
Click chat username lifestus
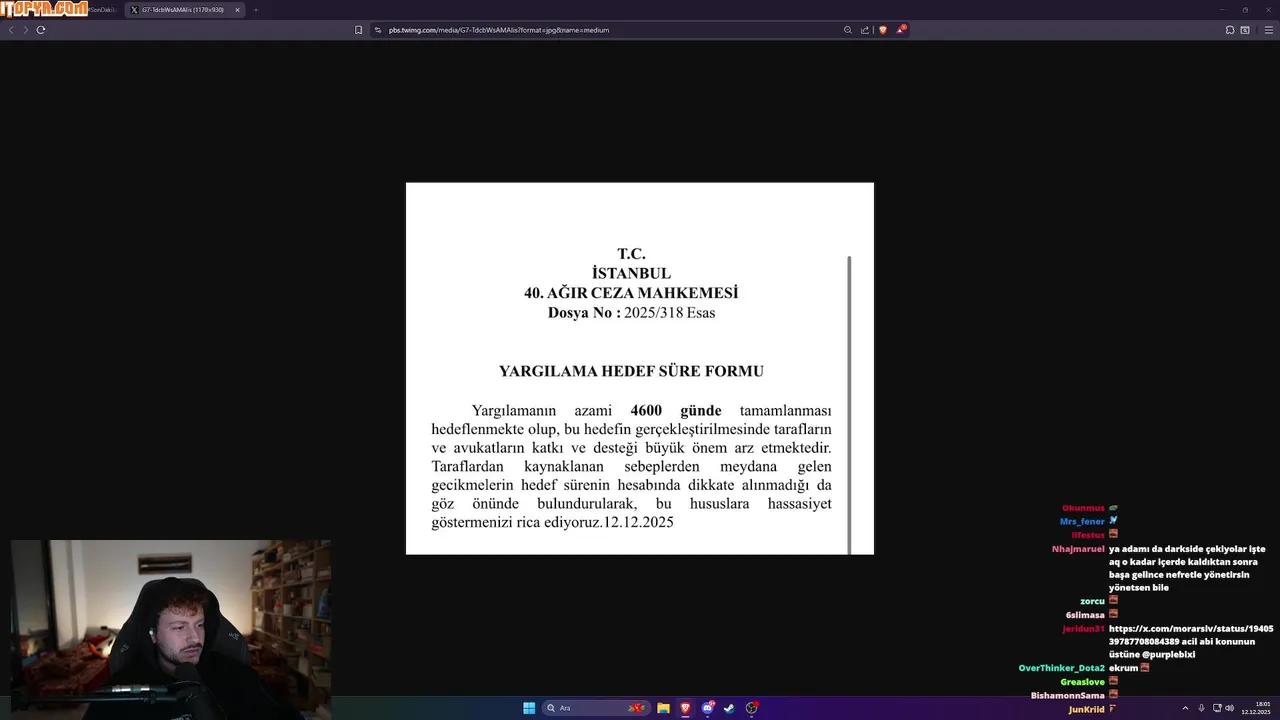[1088, 534]
